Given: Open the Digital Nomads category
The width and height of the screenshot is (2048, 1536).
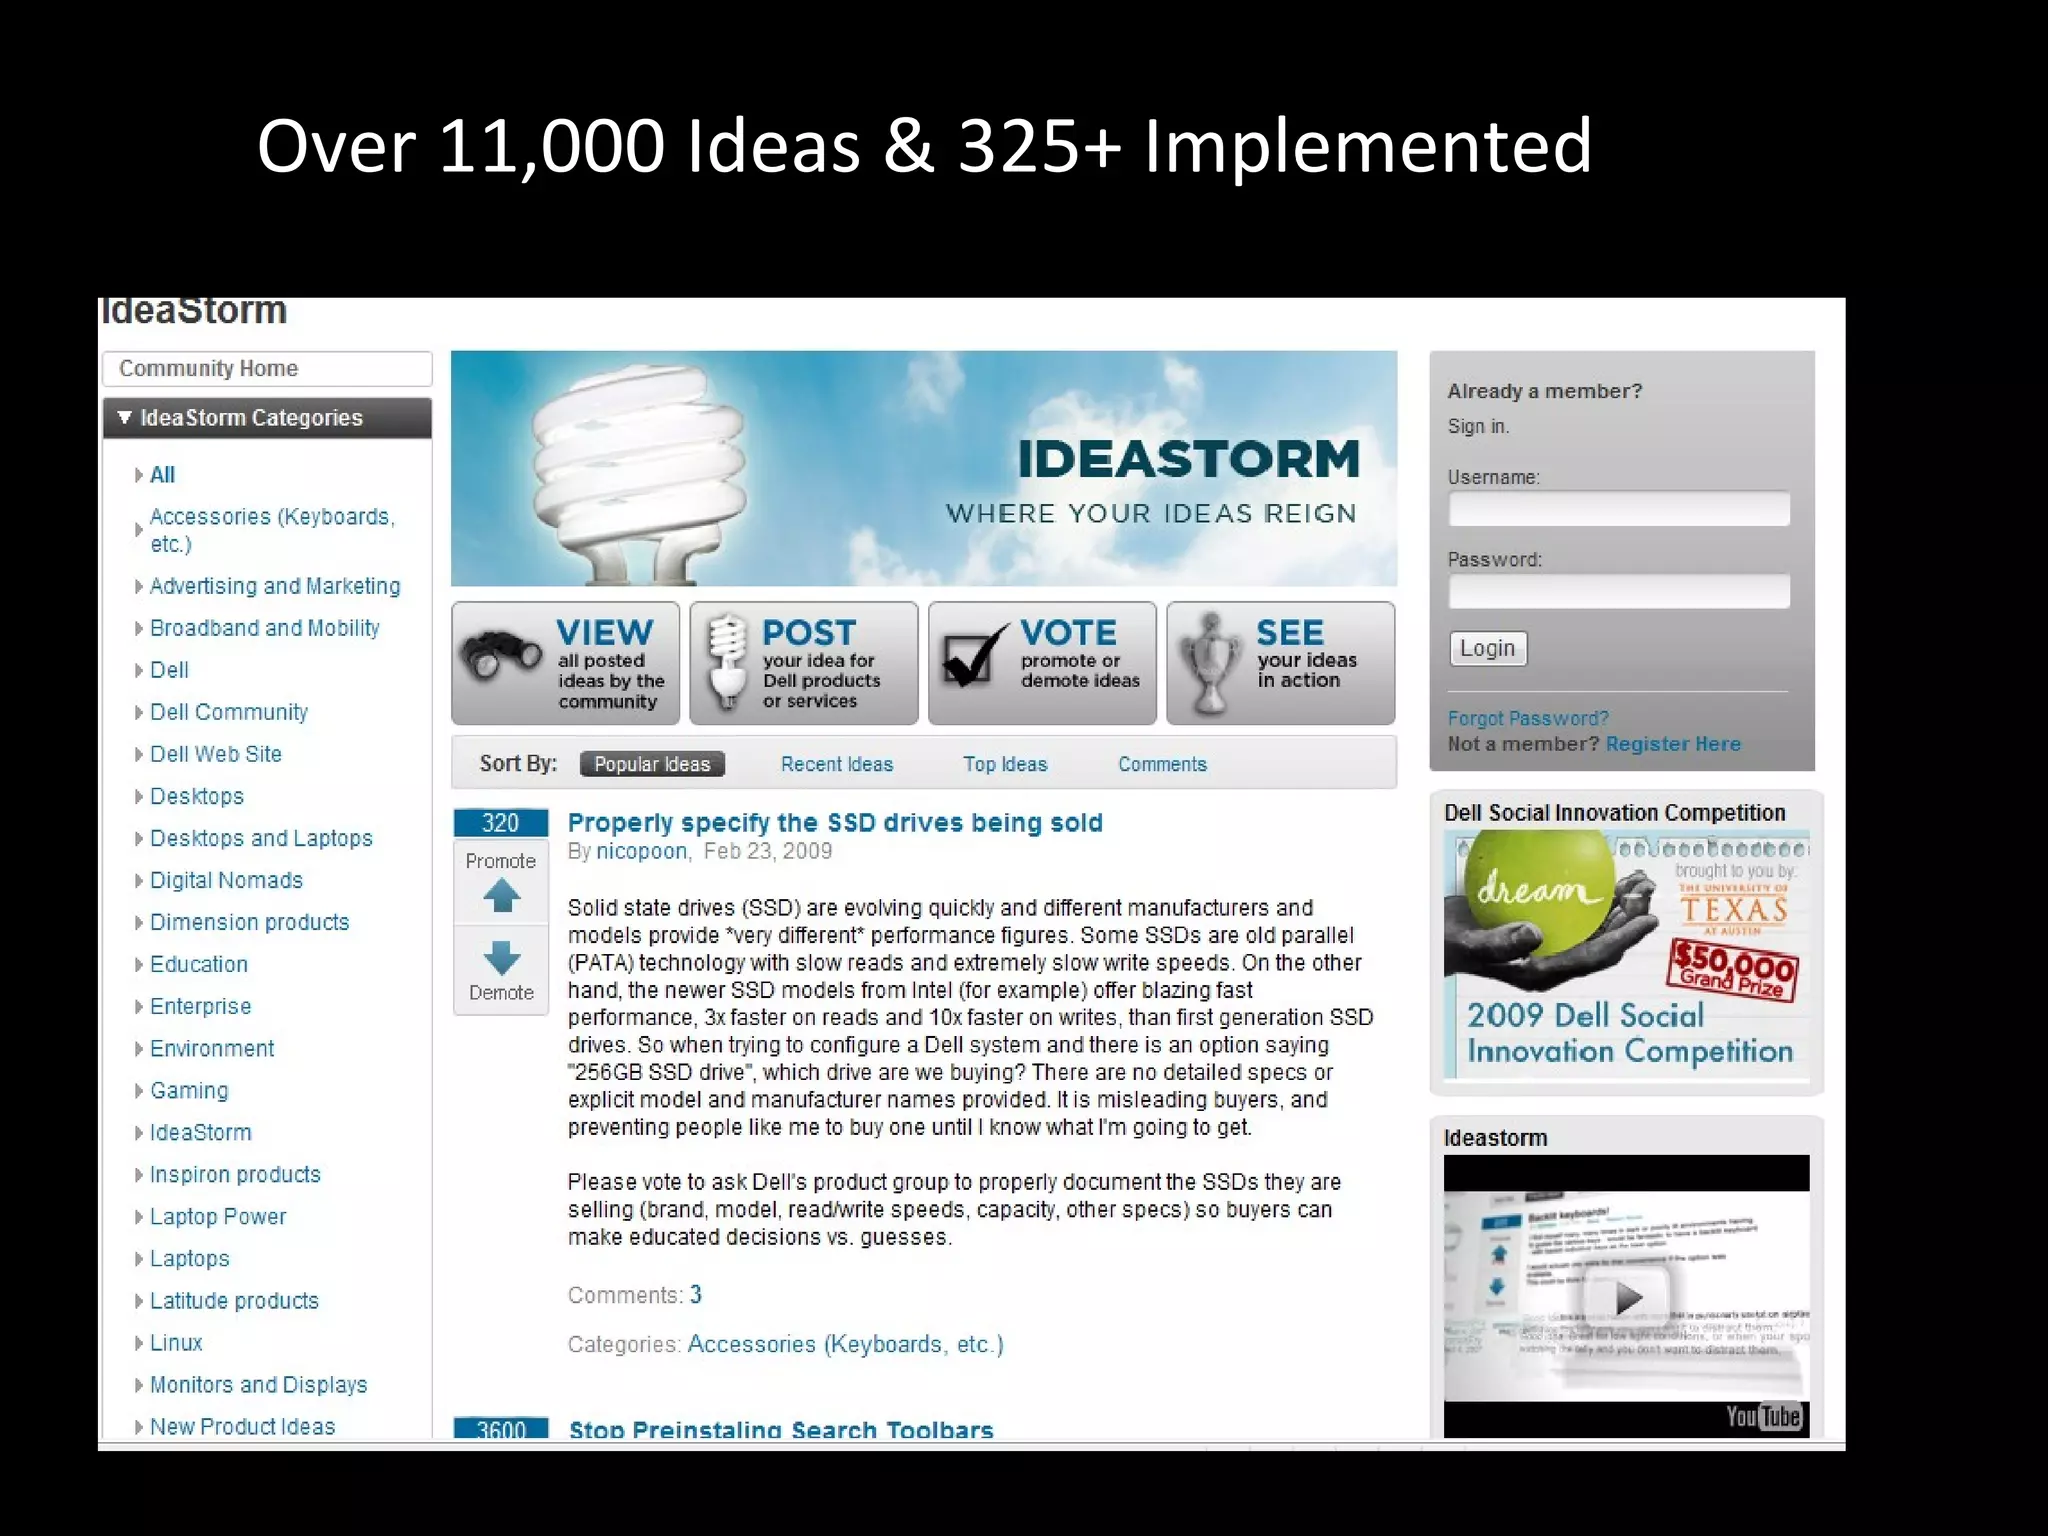Looking at the screenshot, I should pos(226,880).
